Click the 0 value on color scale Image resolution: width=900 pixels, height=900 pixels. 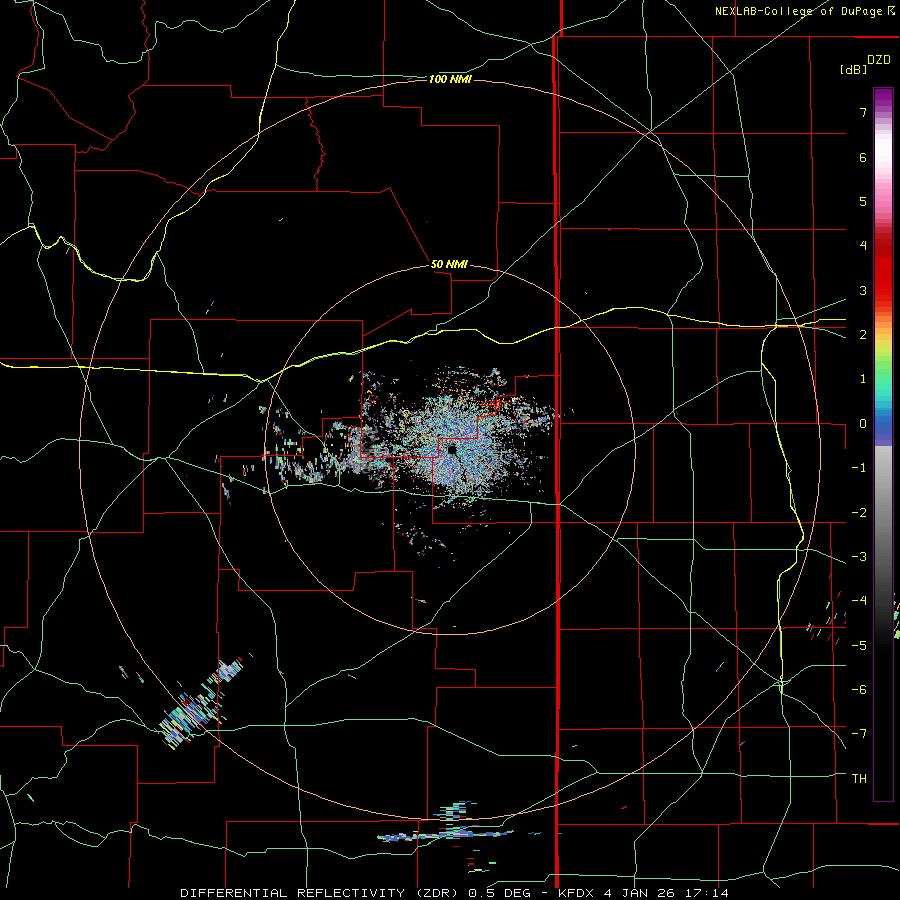[863, 424]
